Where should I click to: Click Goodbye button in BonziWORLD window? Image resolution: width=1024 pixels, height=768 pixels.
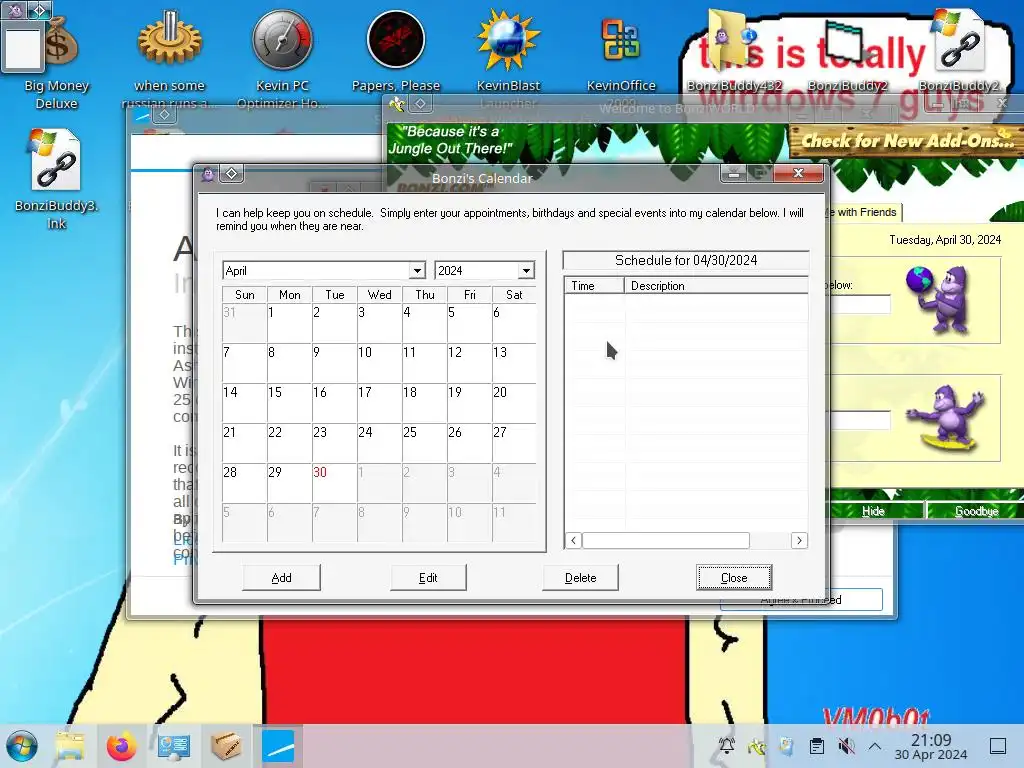(x=975, y=511)
